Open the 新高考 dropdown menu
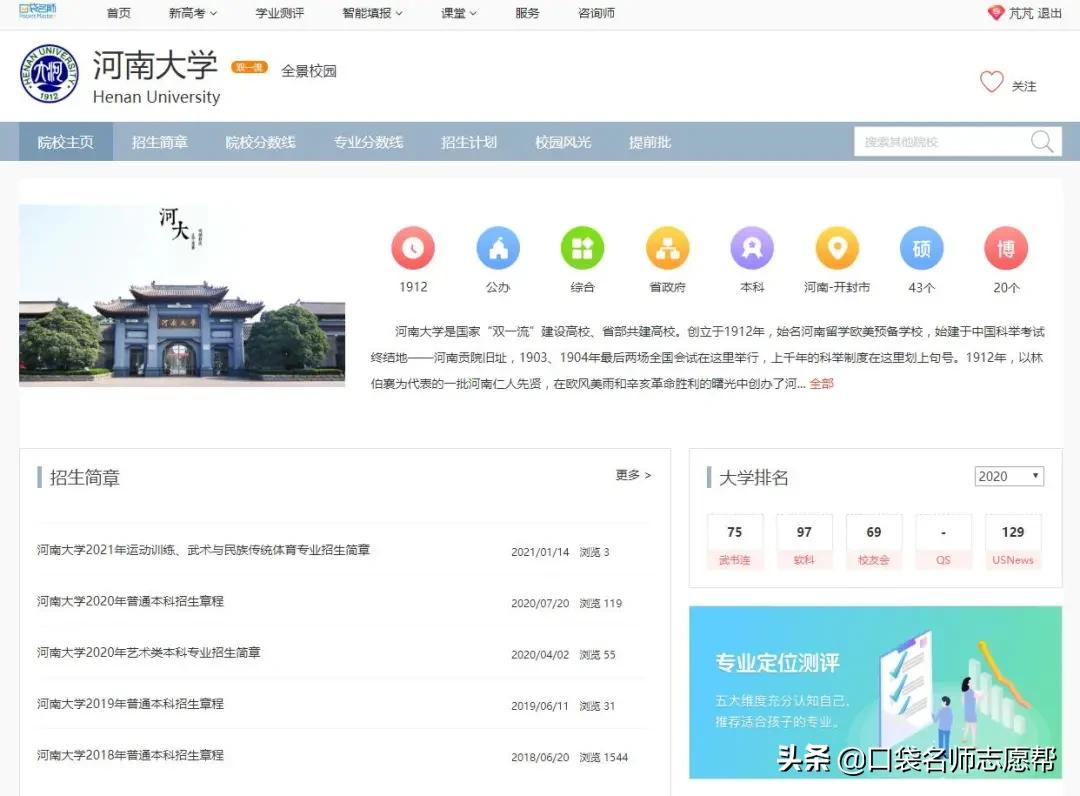 pyautogui.click(x=192, y=13)
